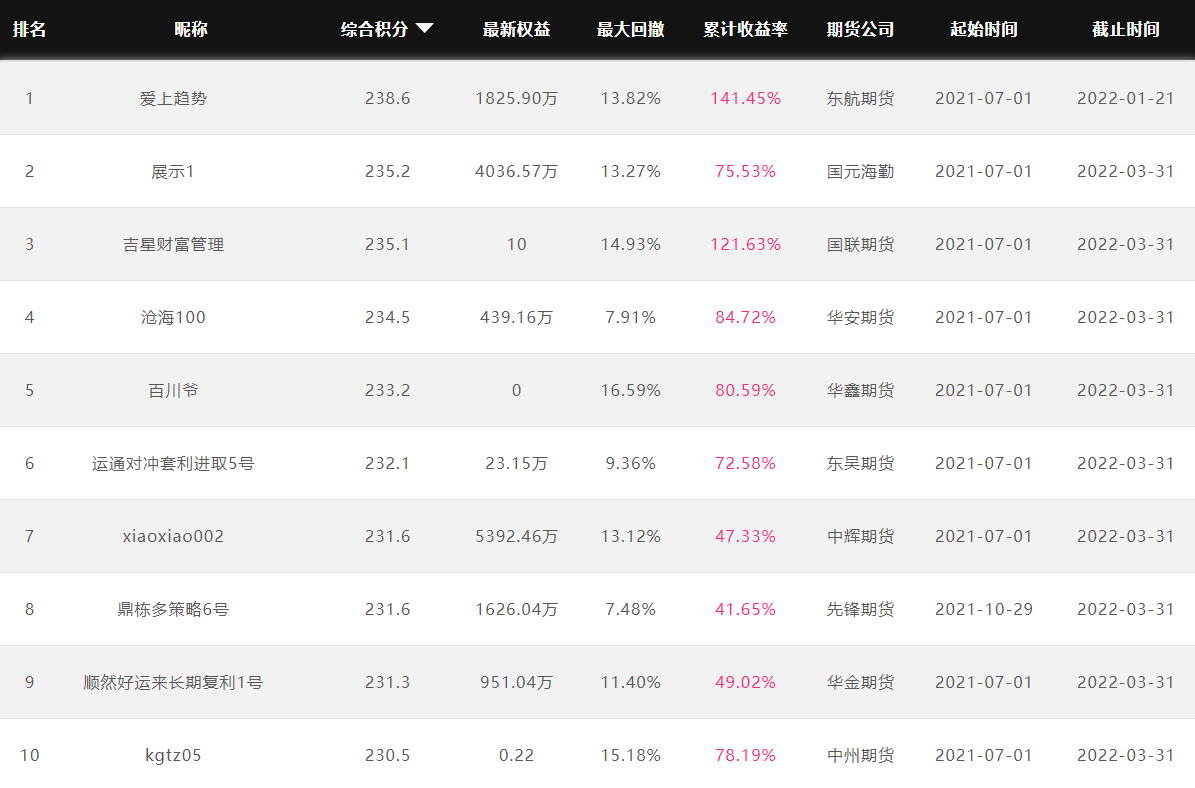This screenshot has width=1195, height=788.
Task: Open the 百川爷 nickname
Action: tap(173, 390)
